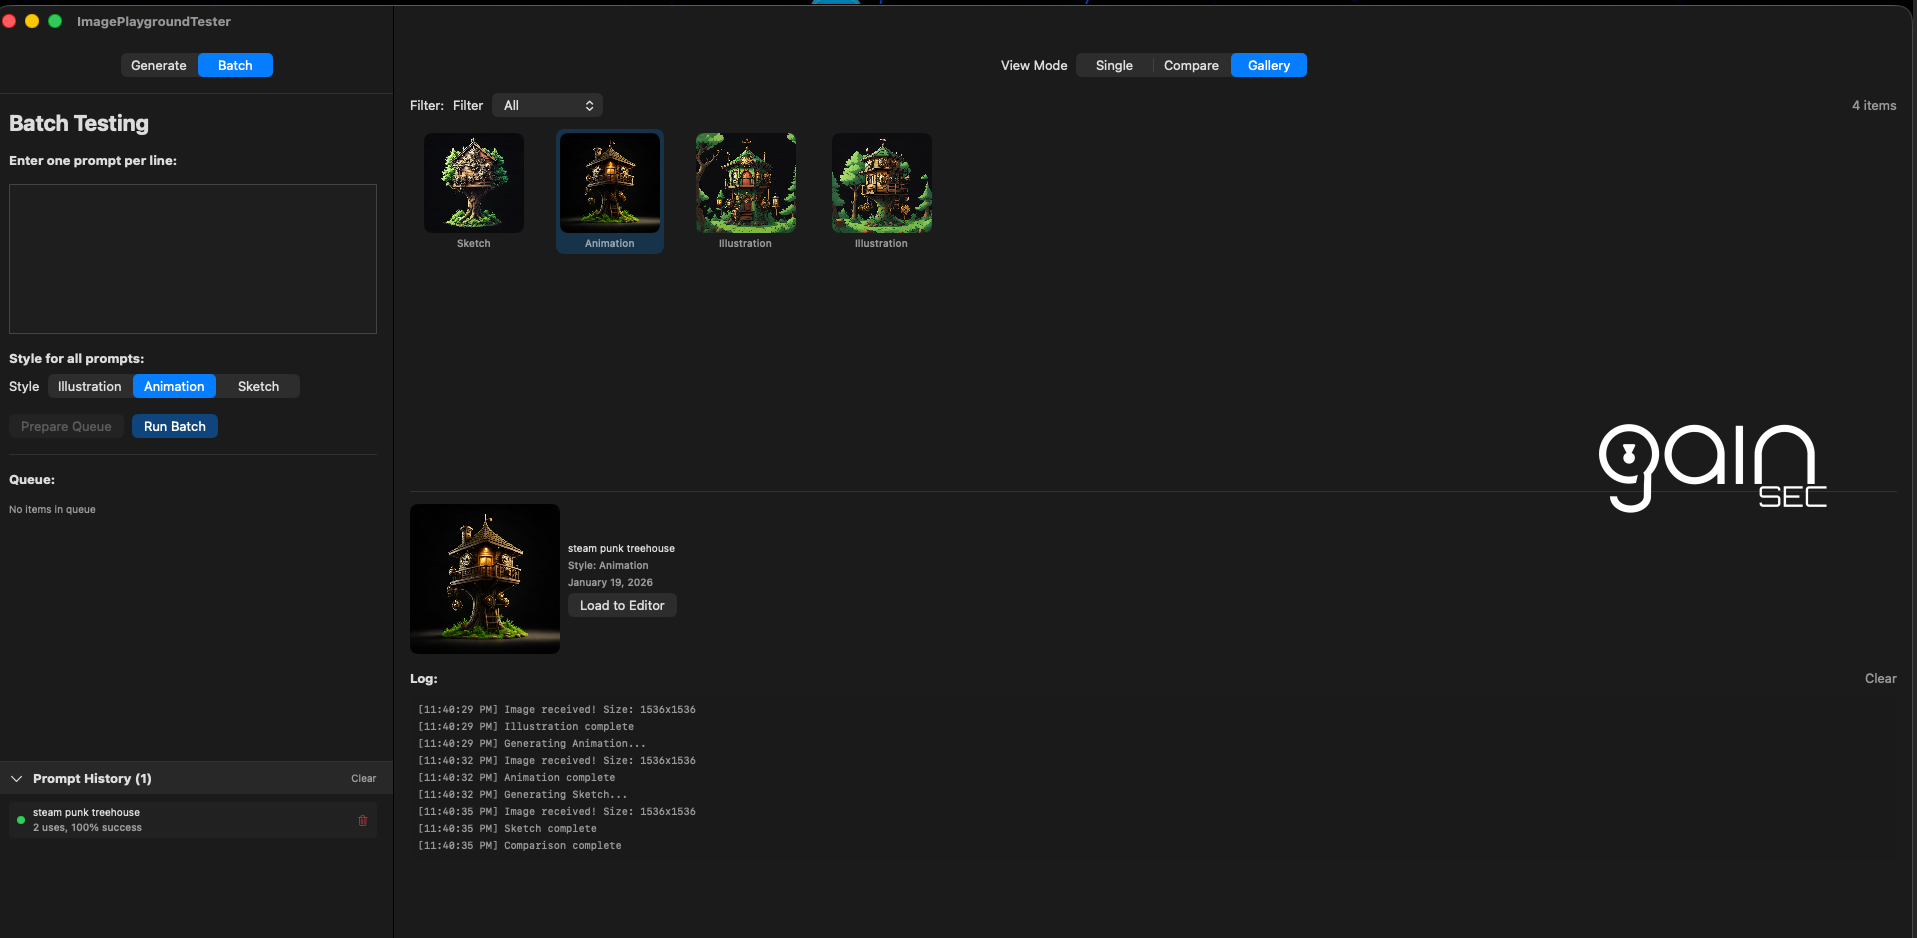Screen dimensions: 1917x938
Task: Click Load to Editor button
Action: tap(622, 605)
